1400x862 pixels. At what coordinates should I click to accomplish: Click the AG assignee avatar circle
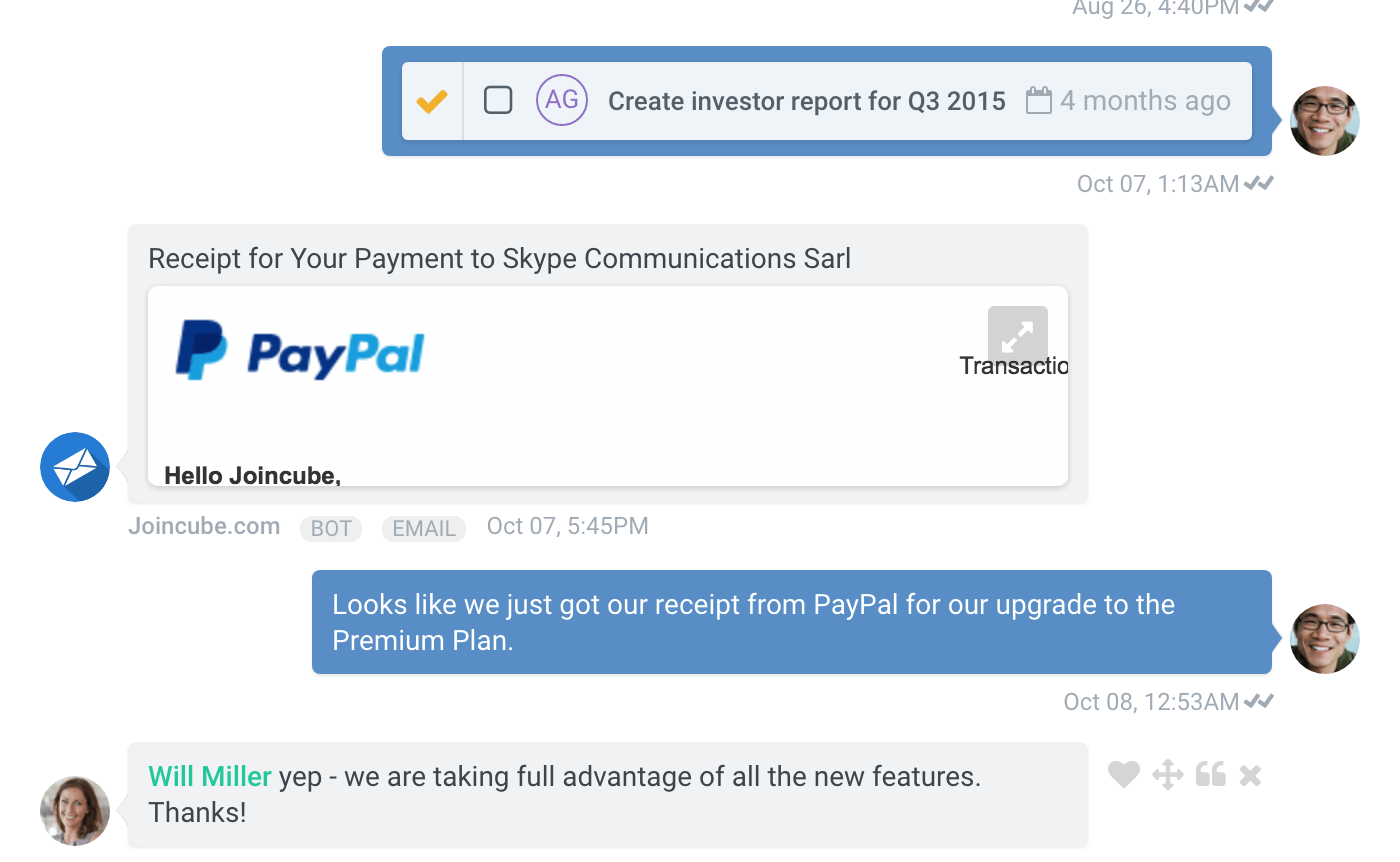click(562, 100)
